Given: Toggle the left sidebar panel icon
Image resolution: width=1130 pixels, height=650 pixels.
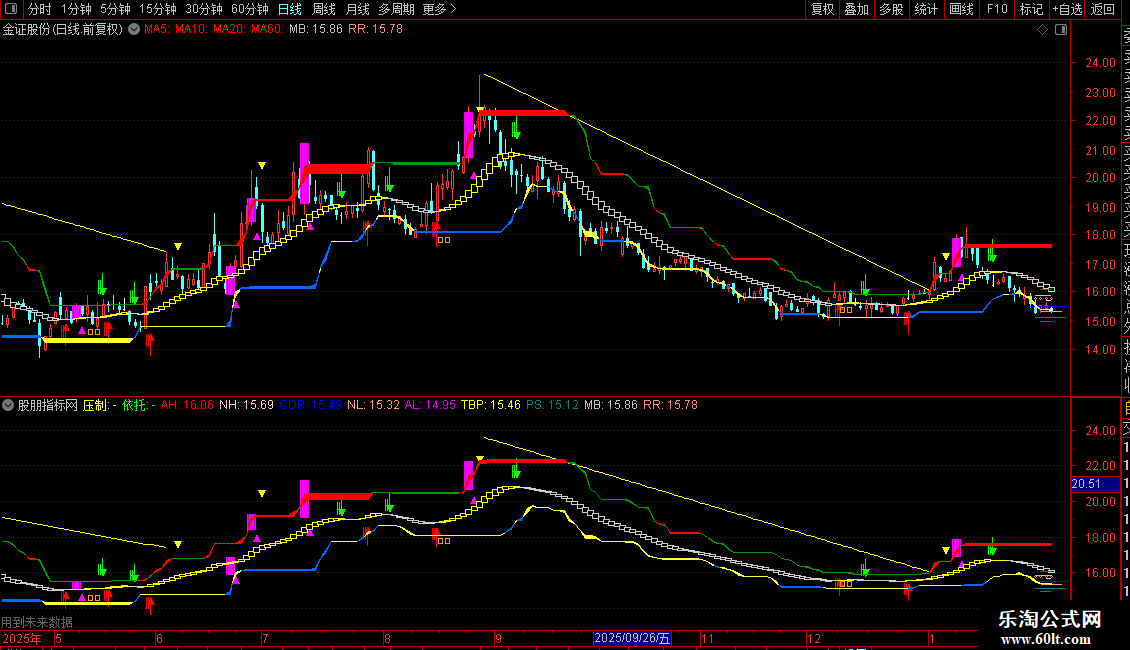Looking at the screenshot, I should click(11, 10).
